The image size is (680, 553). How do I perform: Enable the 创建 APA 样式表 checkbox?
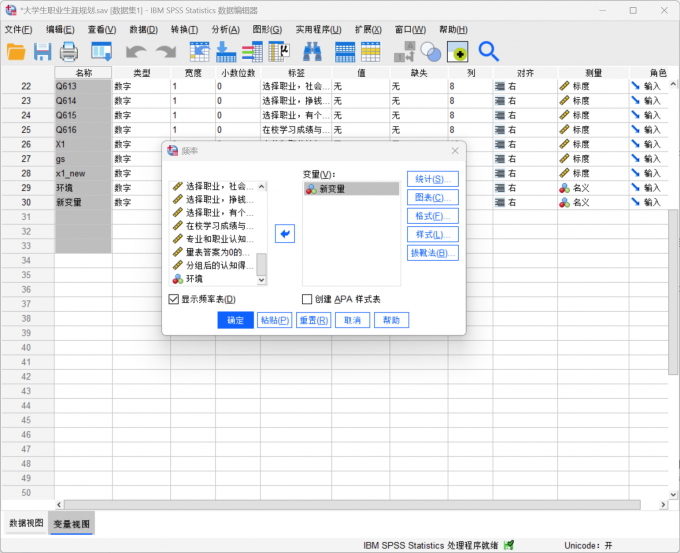click(308, 299)
